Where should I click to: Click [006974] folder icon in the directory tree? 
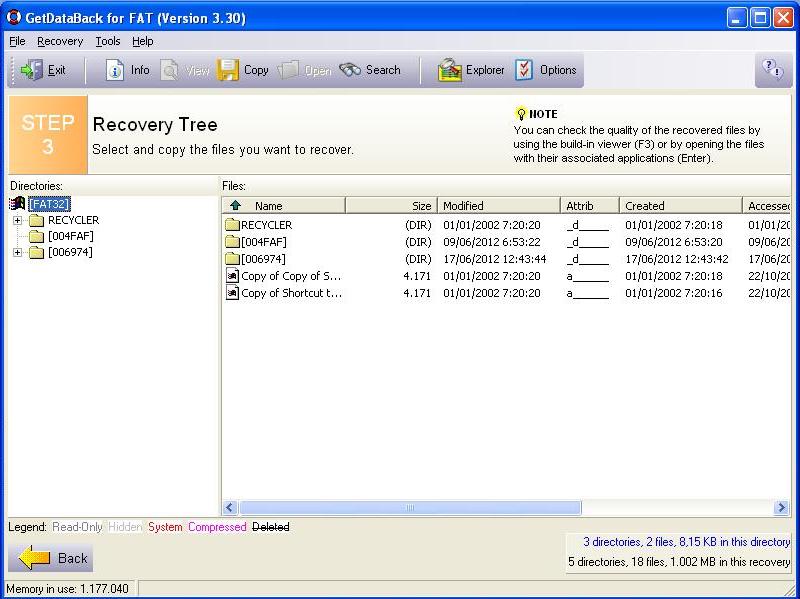36,253
